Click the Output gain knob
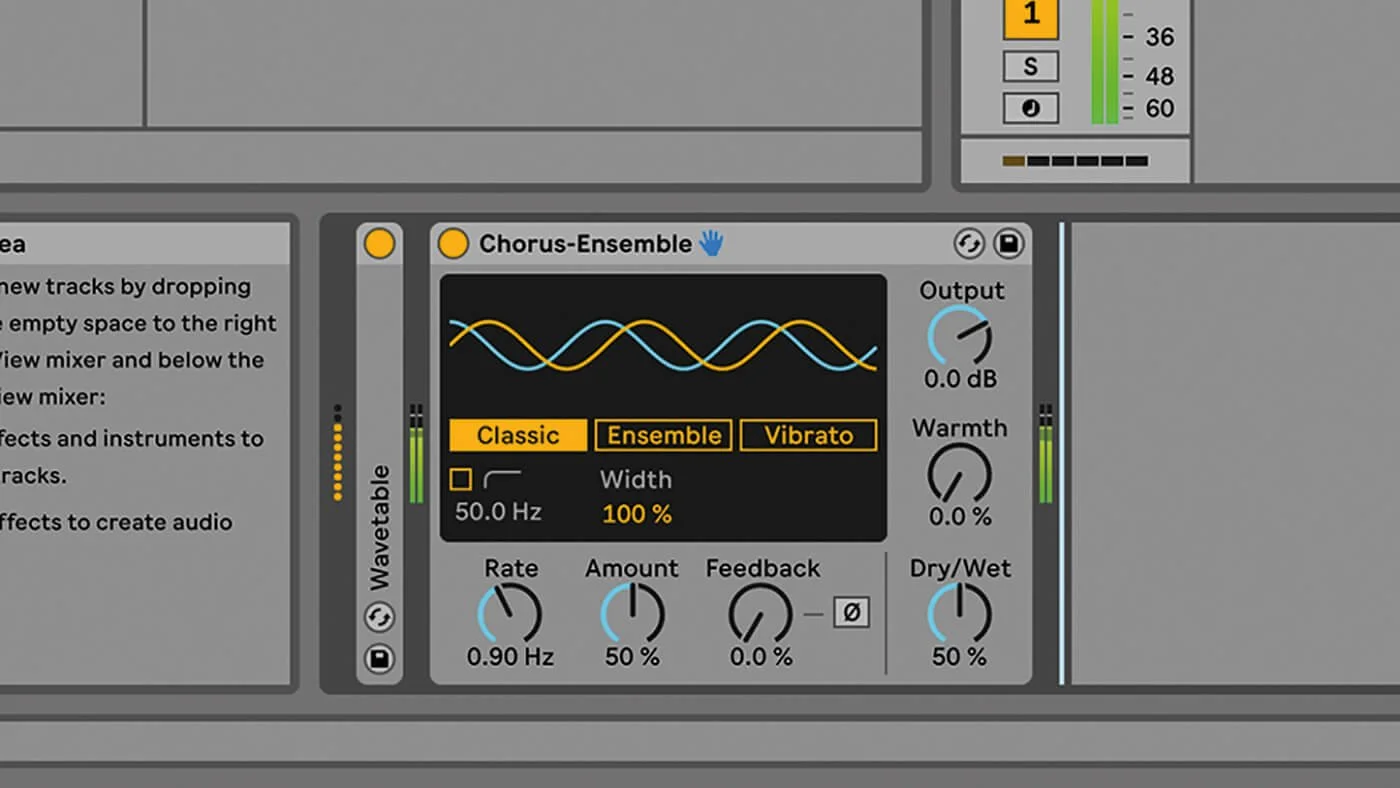 [x=959, y=336]
